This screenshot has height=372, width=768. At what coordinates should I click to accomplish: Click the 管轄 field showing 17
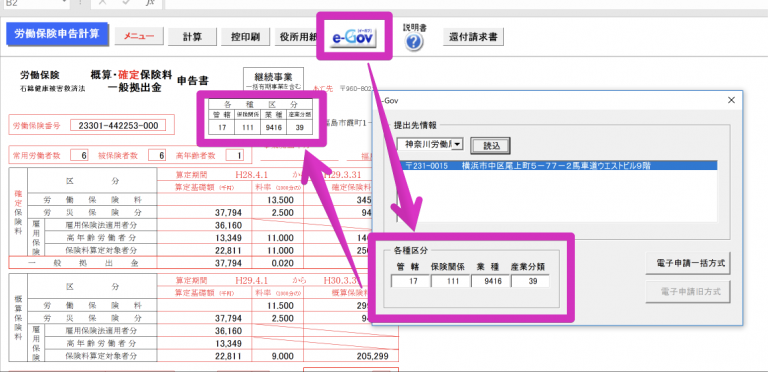[x=410, y=281]
